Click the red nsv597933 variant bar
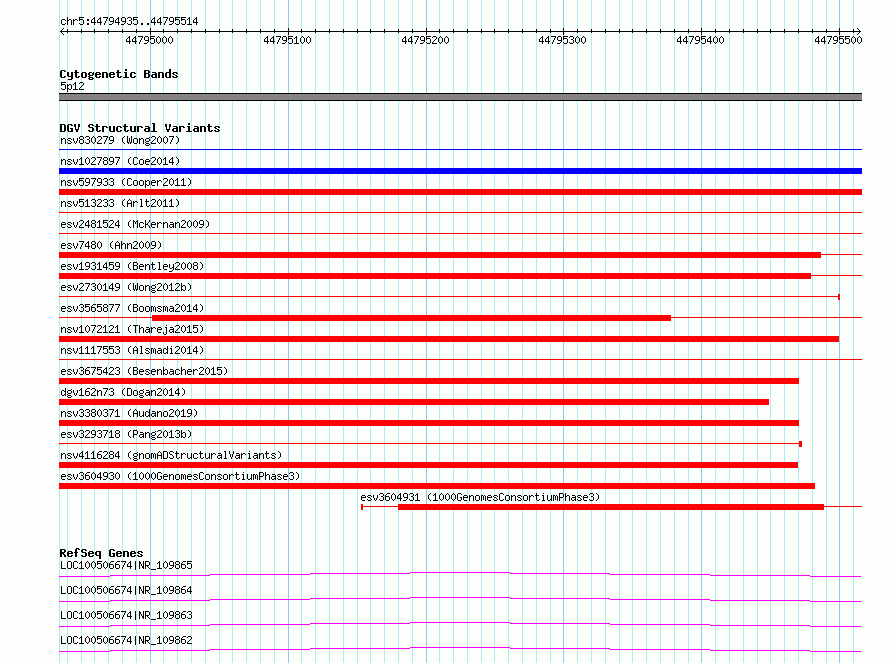Image resolution: width=890 pixels, height=663 pixels. pos(460,192)
